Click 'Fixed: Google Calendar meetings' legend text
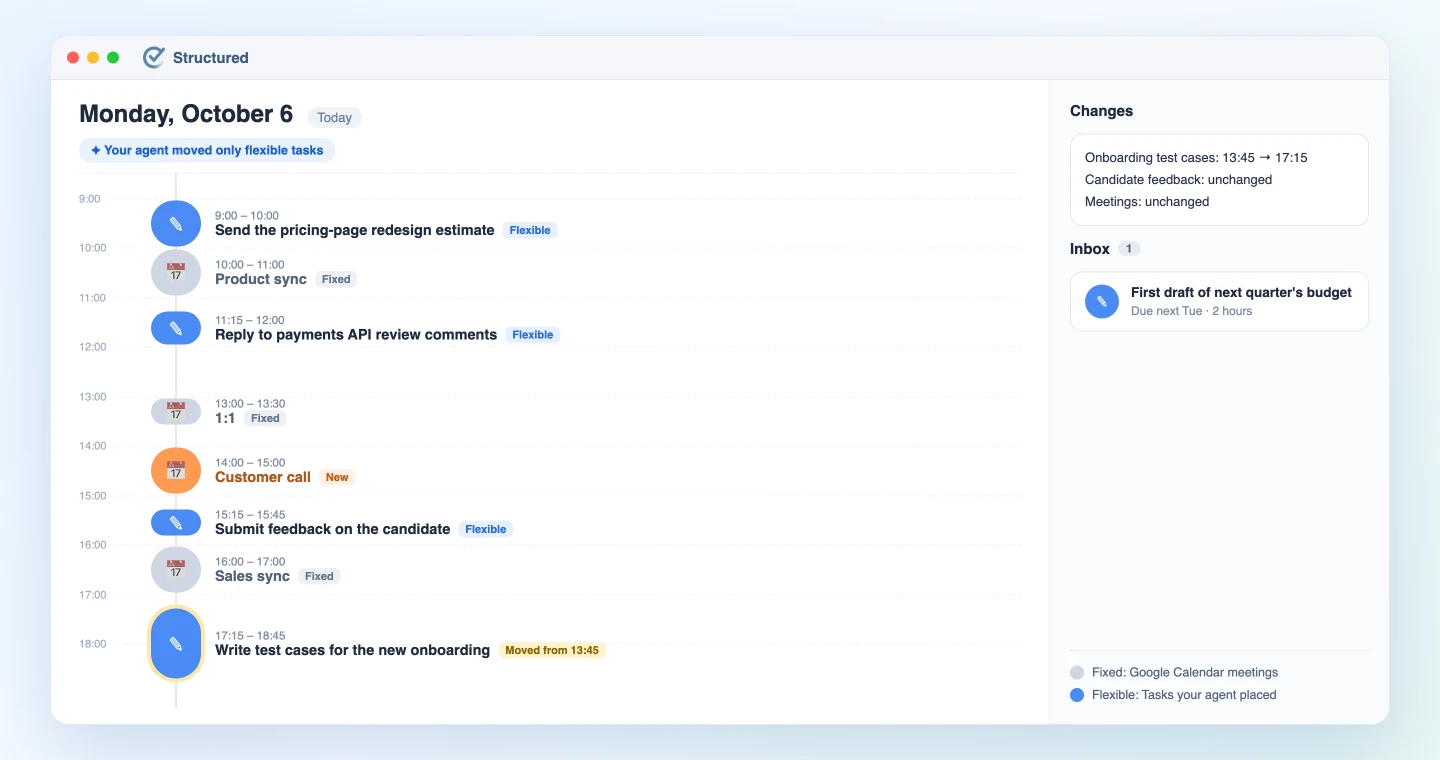 click(x=1185, y=673)
